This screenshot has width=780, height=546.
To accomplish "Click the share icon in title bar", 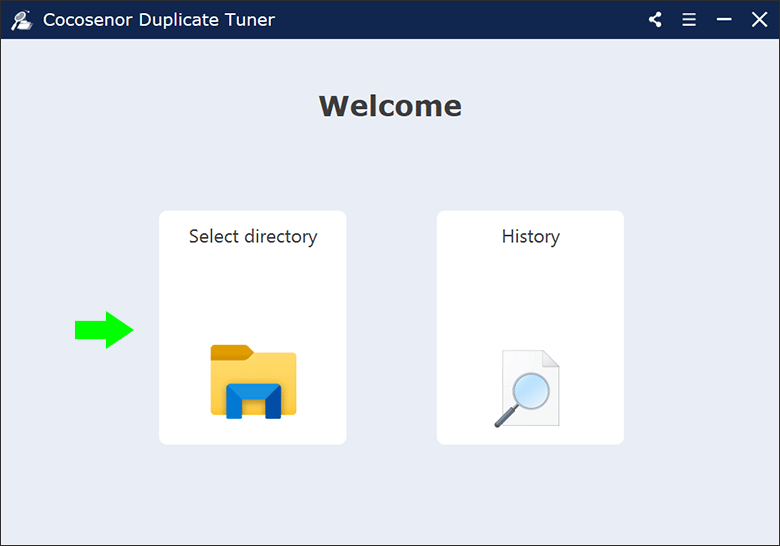I will pyautogui.click(x=655, y=19).
